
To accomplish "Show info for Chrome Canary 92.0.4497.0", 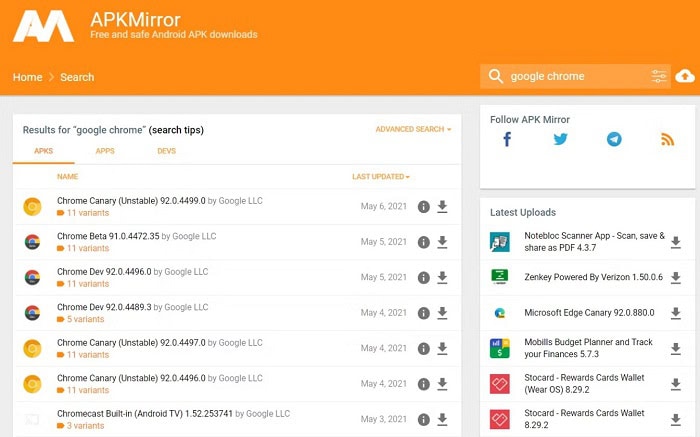I will tap(423, 348).
